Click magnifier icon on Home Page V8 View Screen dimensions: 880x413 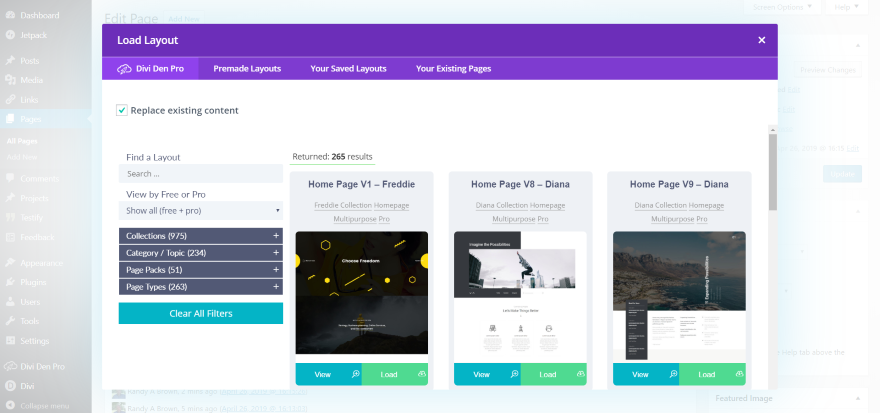pos(514,374)
